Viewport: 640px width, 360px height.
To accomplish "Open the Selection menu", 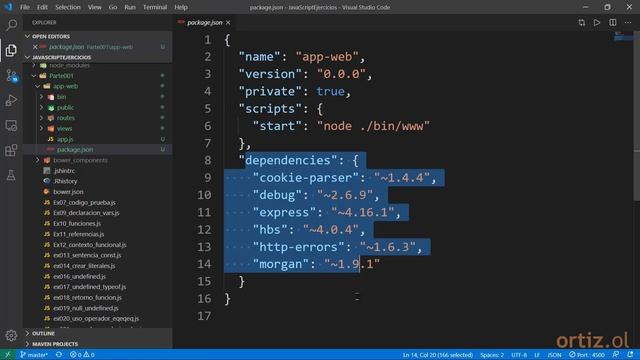I will [x=68, y=7].
